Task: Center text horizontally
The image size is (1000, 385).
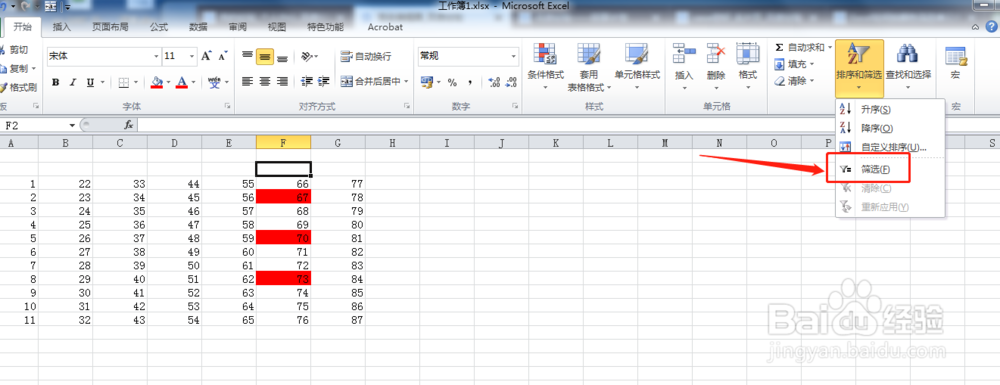Action: coord(265,82)
